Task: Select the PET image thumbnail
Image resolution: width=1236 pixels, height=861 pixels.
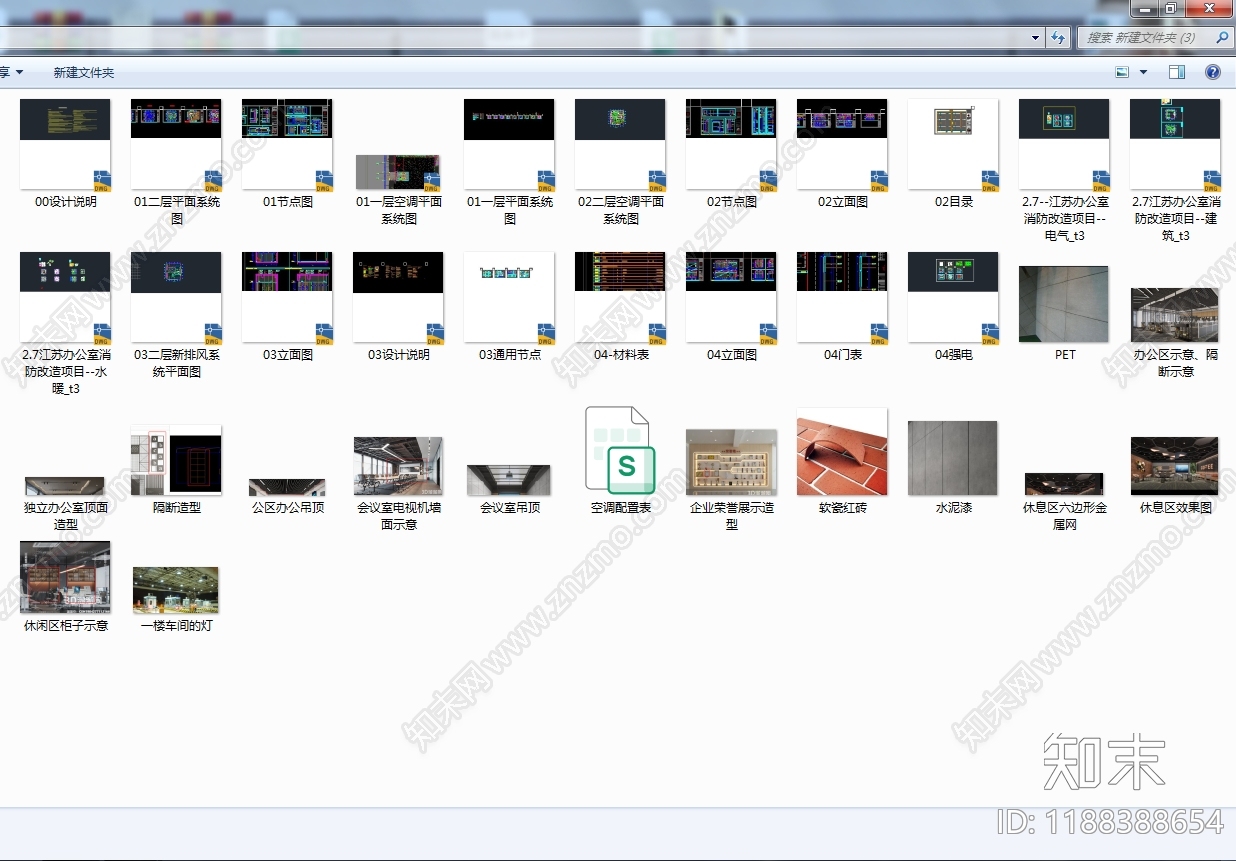Action: coord(1064,304)
